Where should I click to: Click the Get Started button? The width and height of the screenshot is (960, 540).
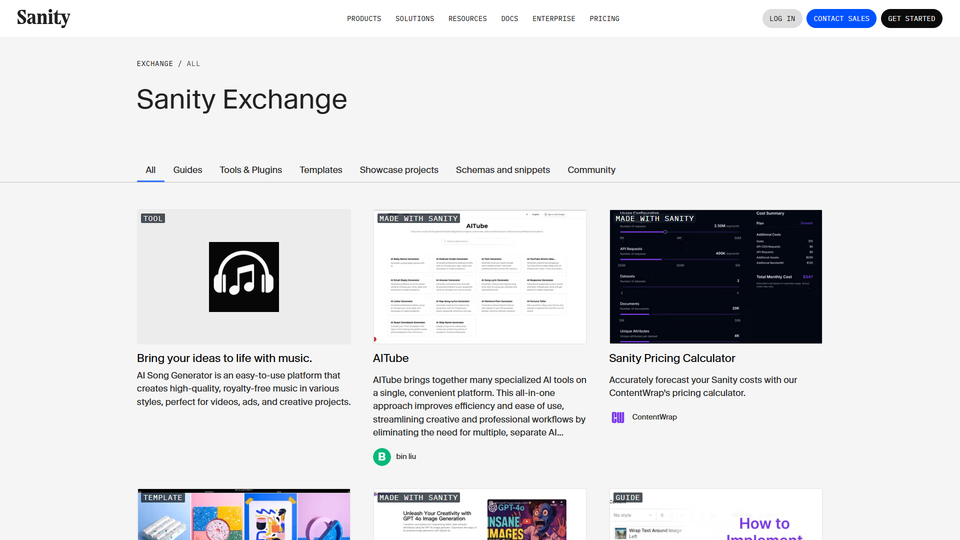point(911,18)
